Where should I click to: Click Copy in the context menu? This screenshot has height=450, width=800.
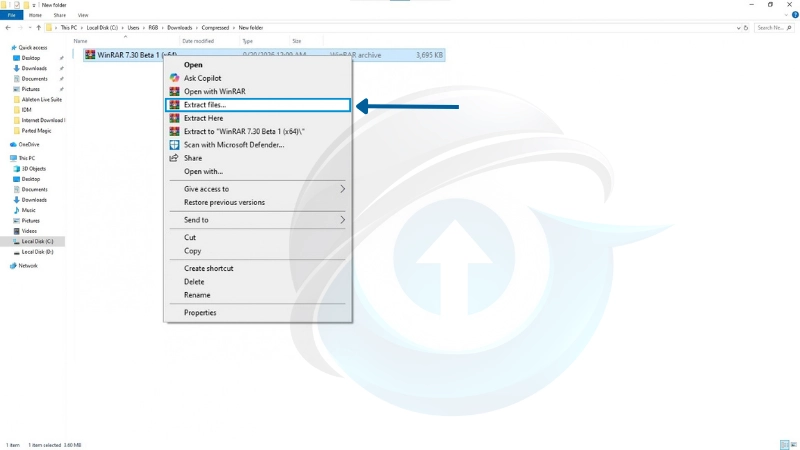pos(258,251)
